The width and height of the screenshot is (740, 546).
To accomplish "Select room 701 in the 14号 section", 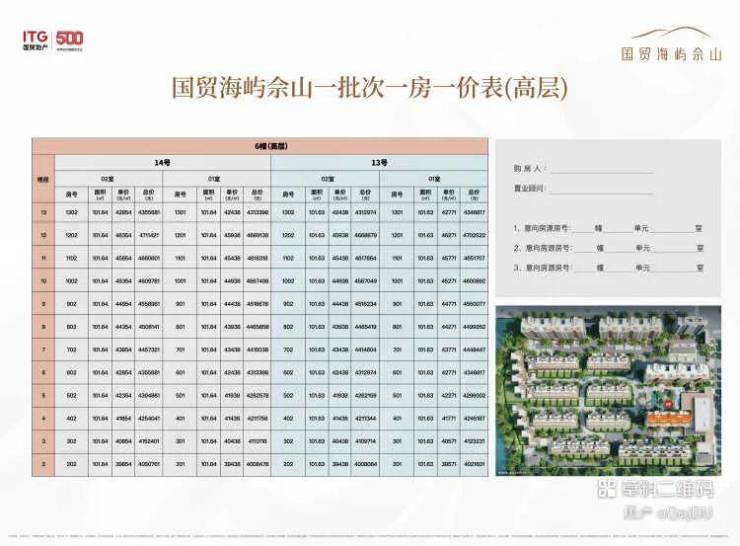I will pos(180,350).
